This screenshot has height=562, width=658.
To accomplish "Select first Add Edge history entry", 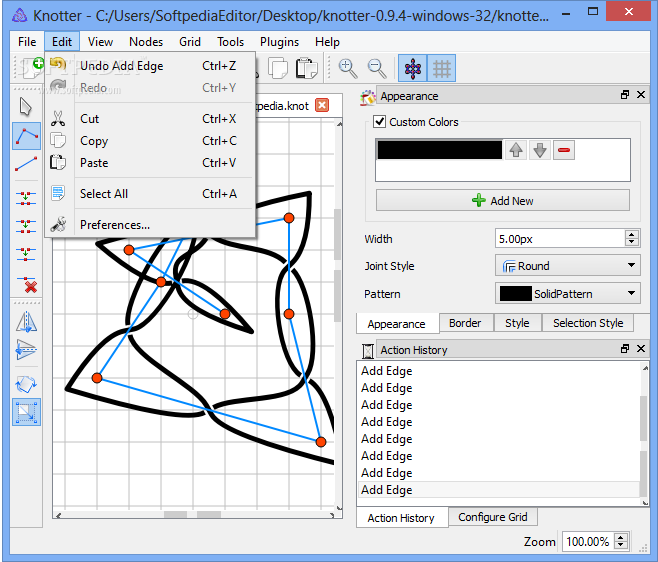I will [x=499, y=371].
